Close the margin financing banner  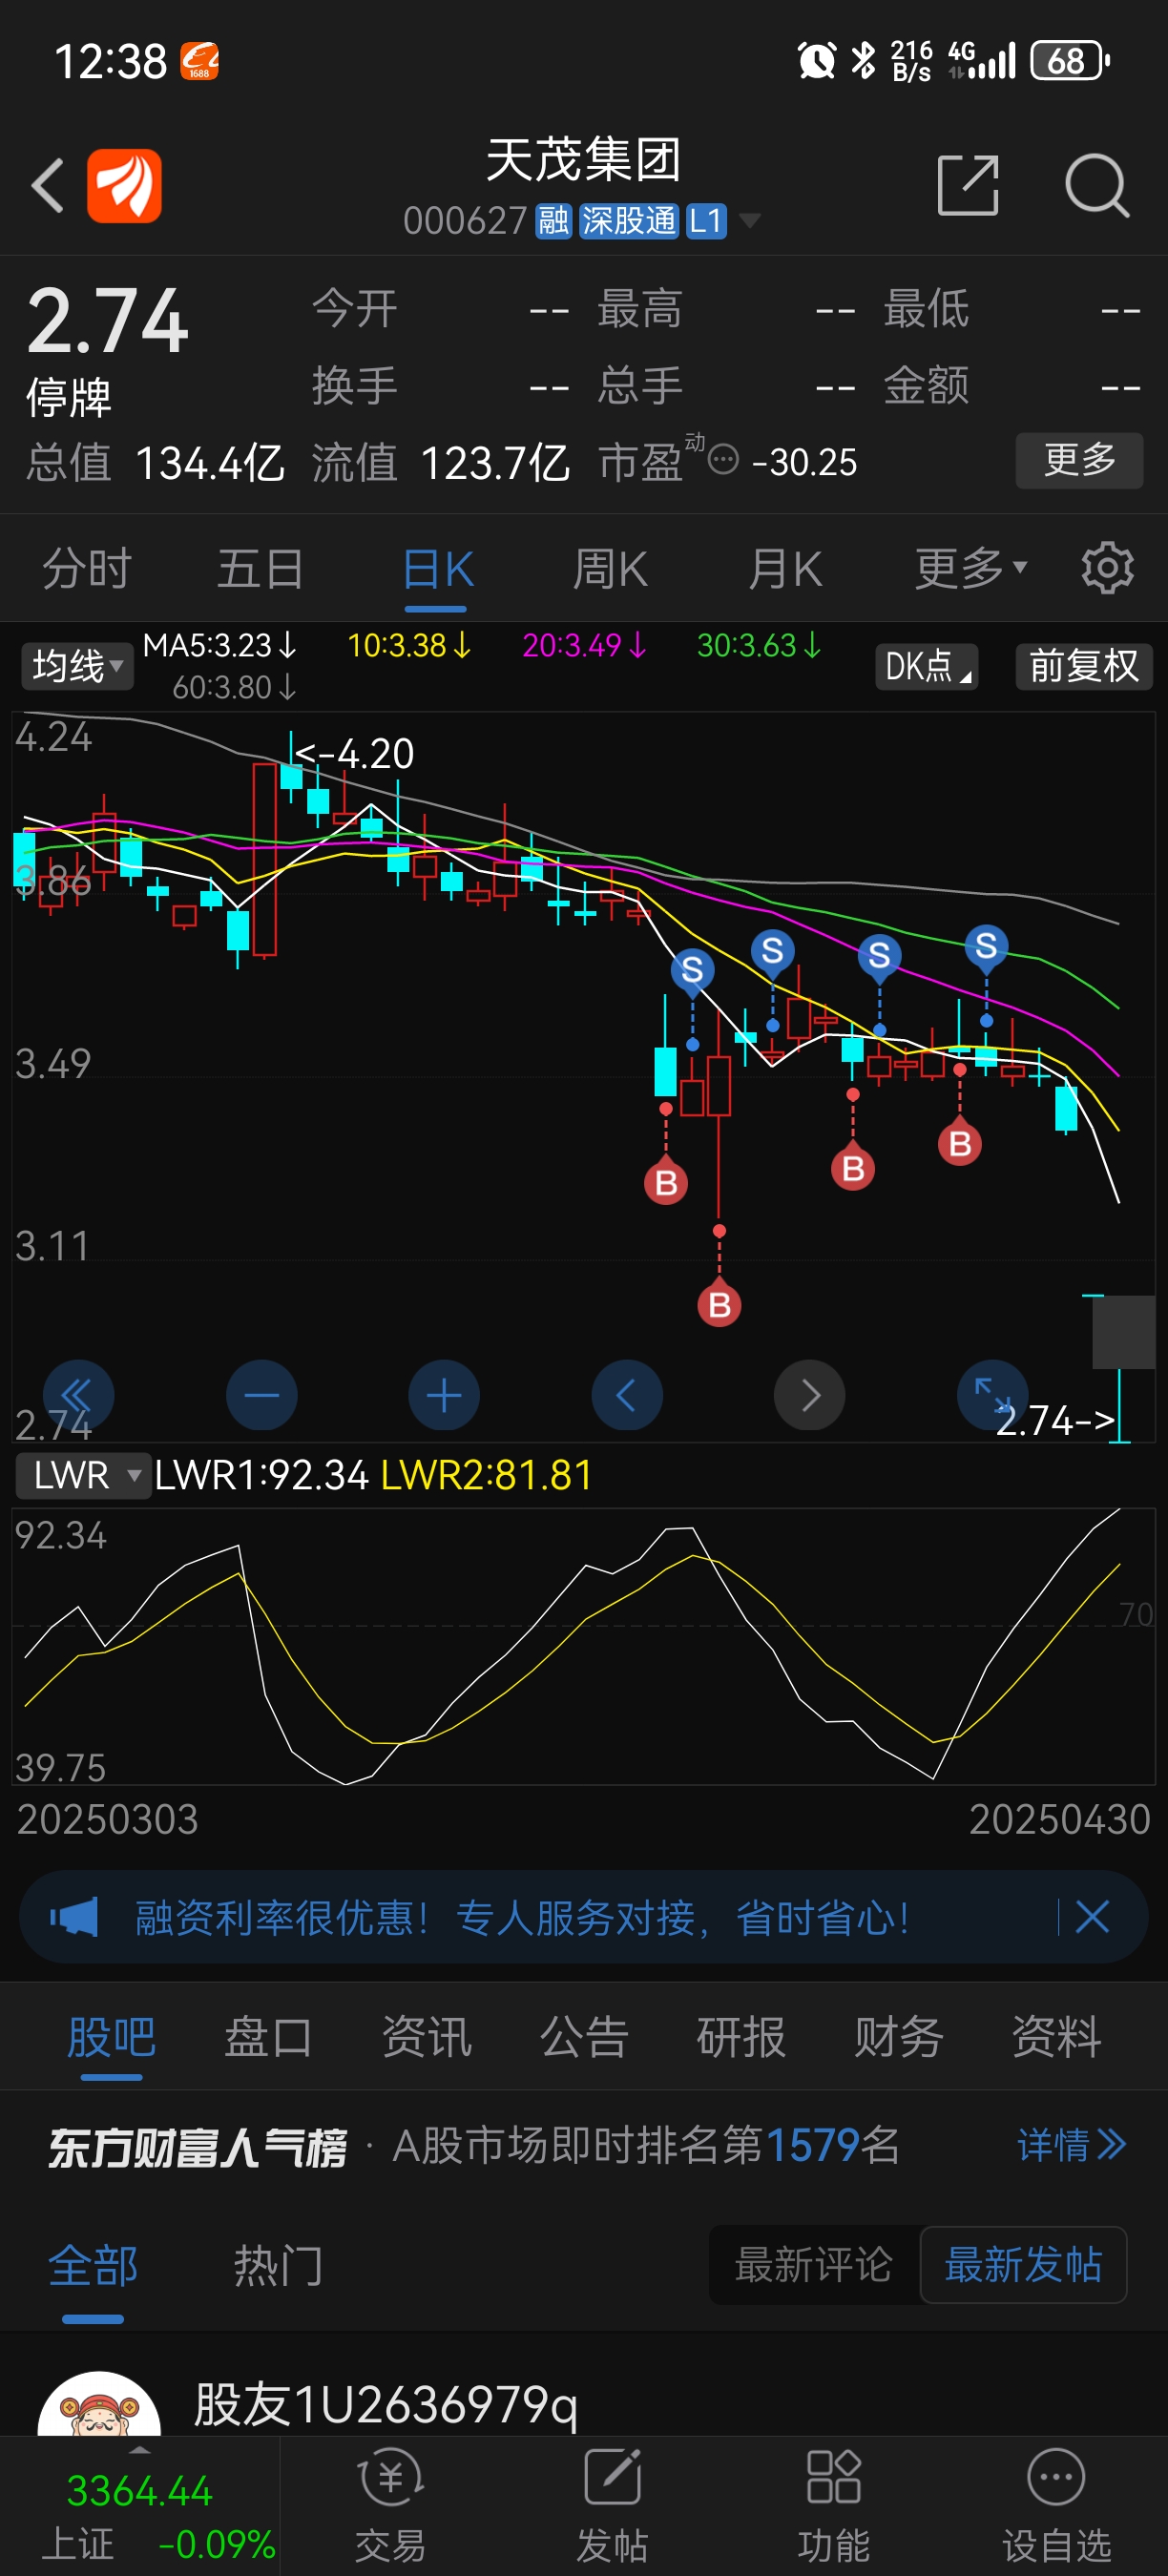point(1092,1917)
